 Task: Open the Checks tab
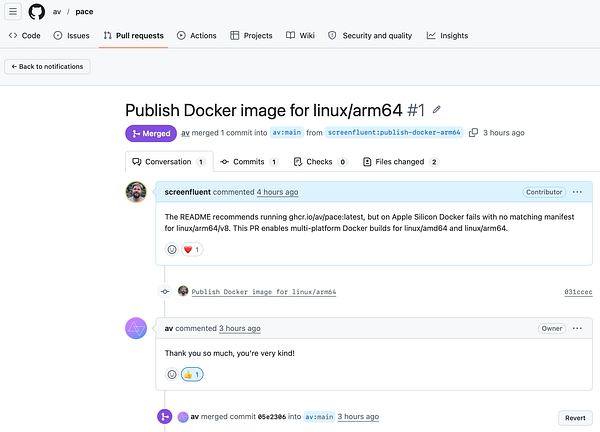point(320,162)
